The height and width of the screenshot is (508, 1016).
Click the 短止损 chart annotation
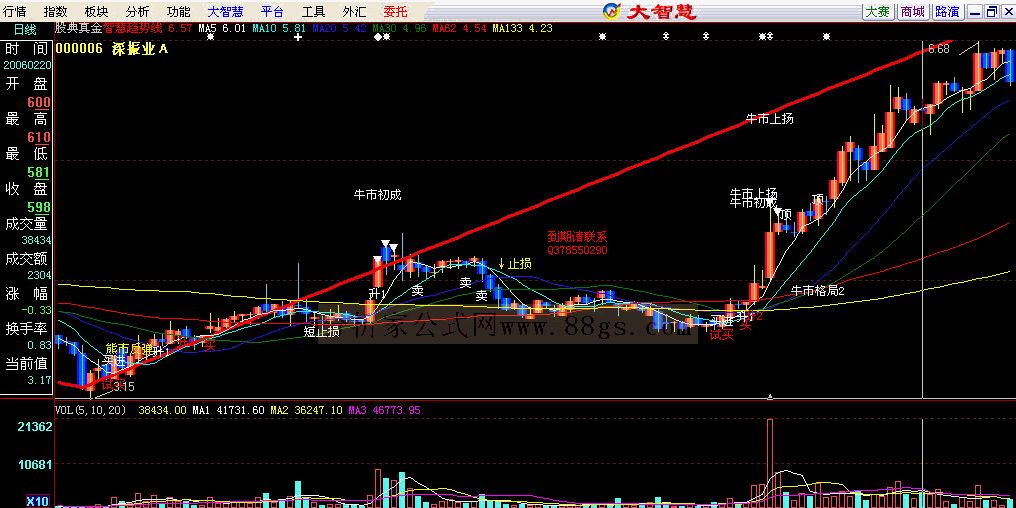pyautogui.click(x=322, y=332)
